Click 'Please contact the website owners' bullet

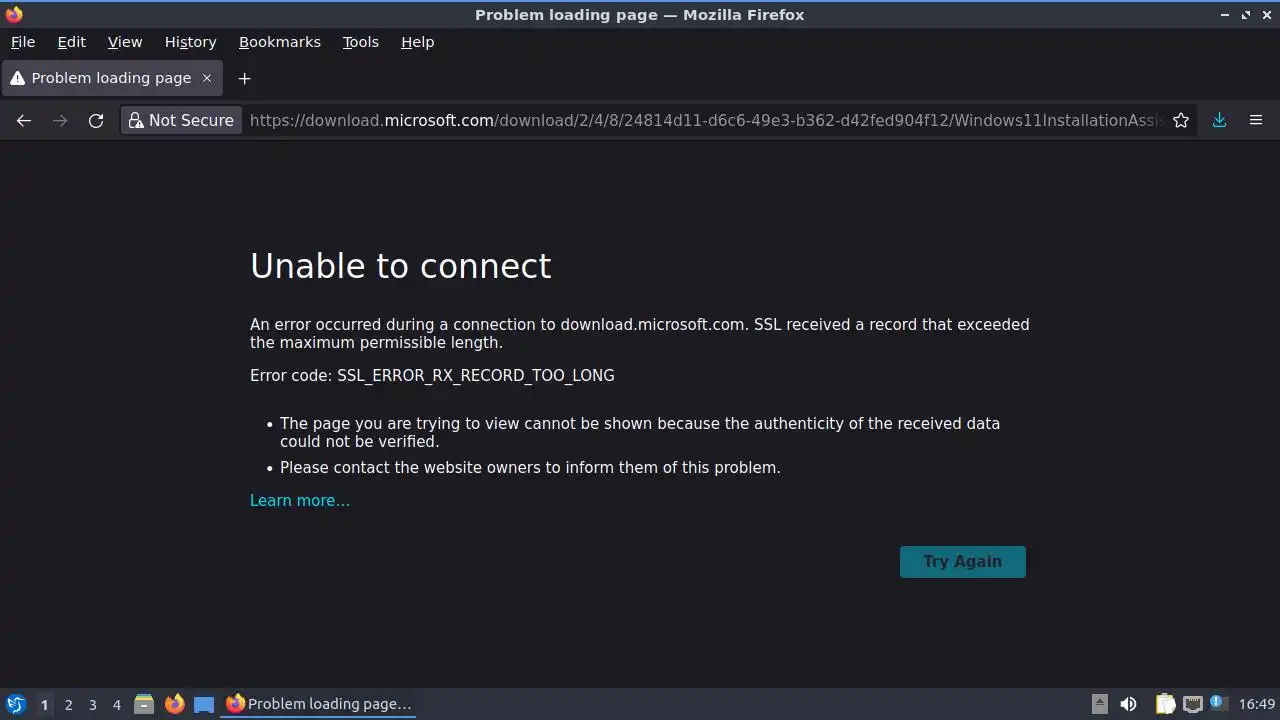(530, 468)
